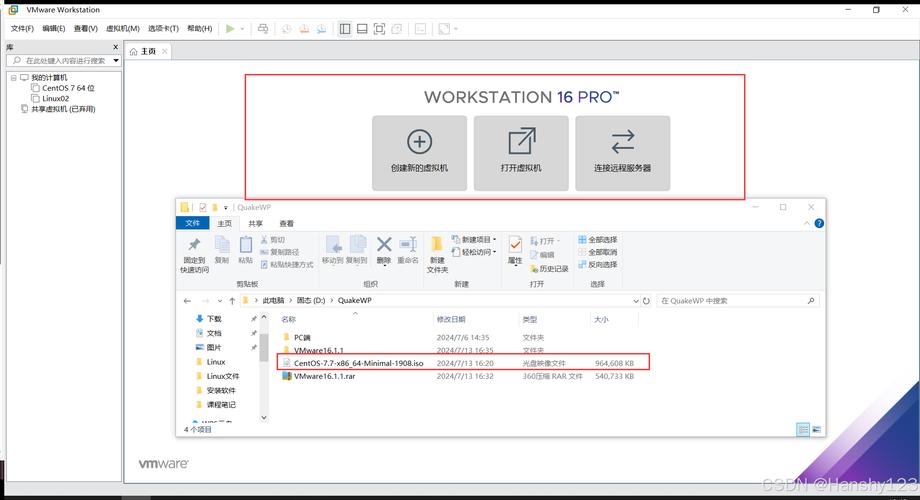Select 共享虚拟机 (已弃用) in library
The height and width of the screenshot is (500, 920).
pyautogui.click(x=58, y=109)
